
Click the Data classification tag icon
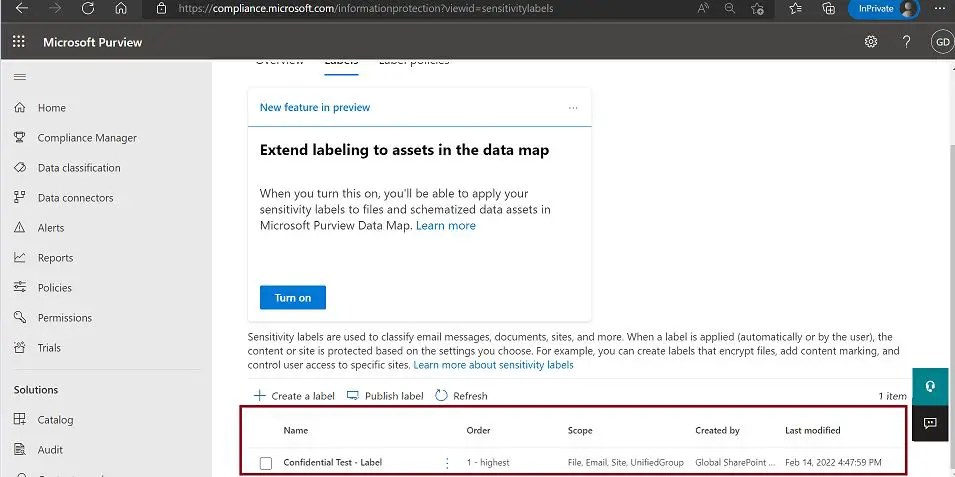pyautogui.click(x=19, y=168)
